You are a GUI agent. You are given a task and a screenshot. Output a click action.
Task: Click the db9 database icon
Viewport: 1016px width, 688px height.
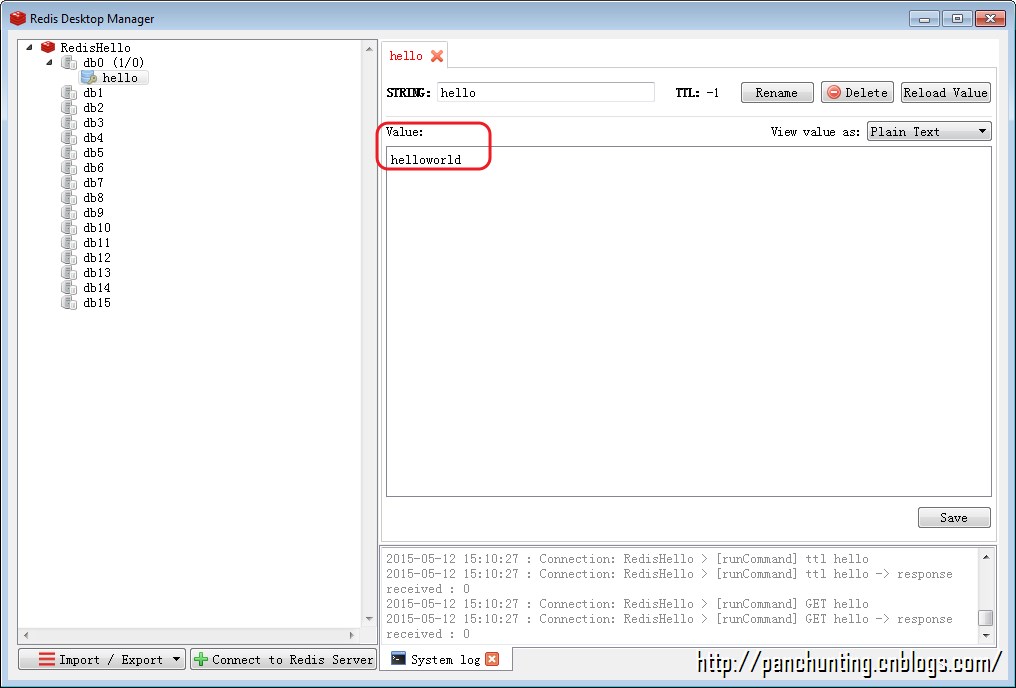pyautogui.click(x=69, y=212)
